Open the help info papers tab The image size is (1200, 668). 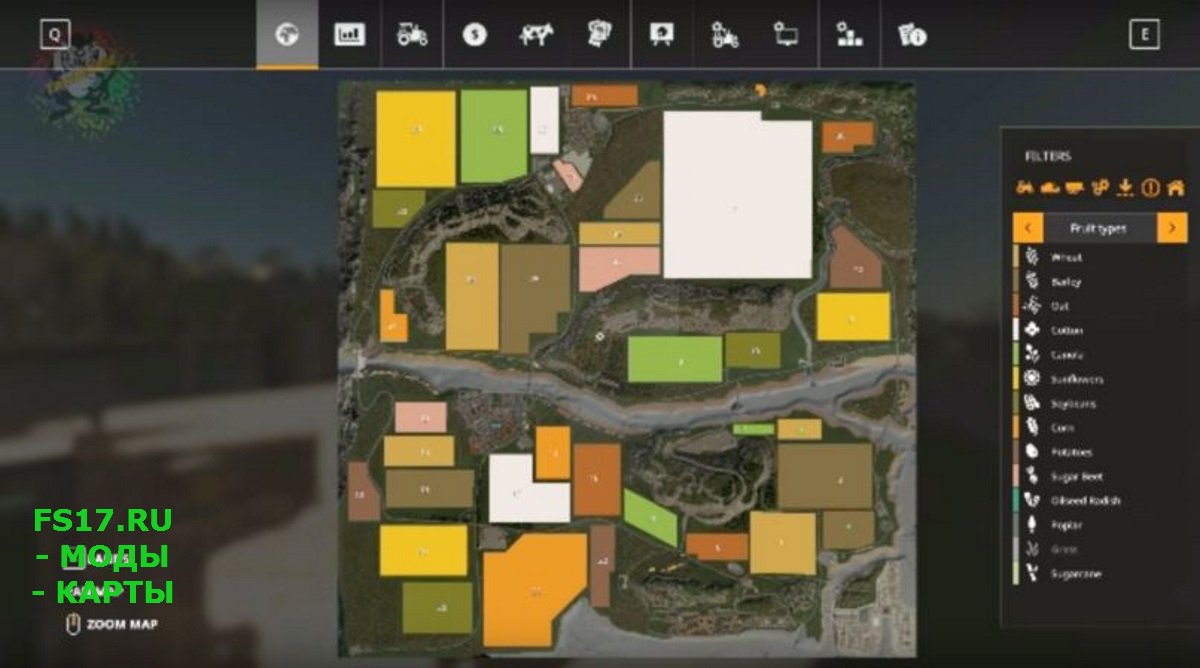pyautogui.click(x=911, y=34)
